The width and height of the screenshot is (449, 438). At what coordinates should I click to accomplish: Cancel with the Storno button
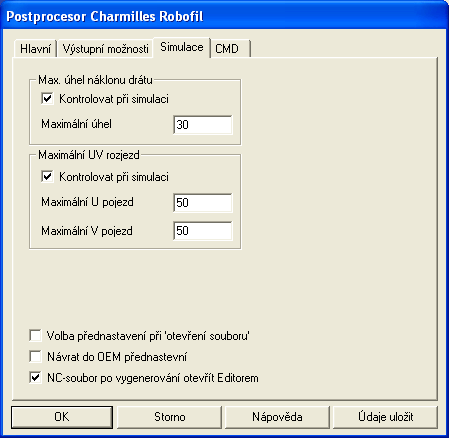tap(170, 417)
